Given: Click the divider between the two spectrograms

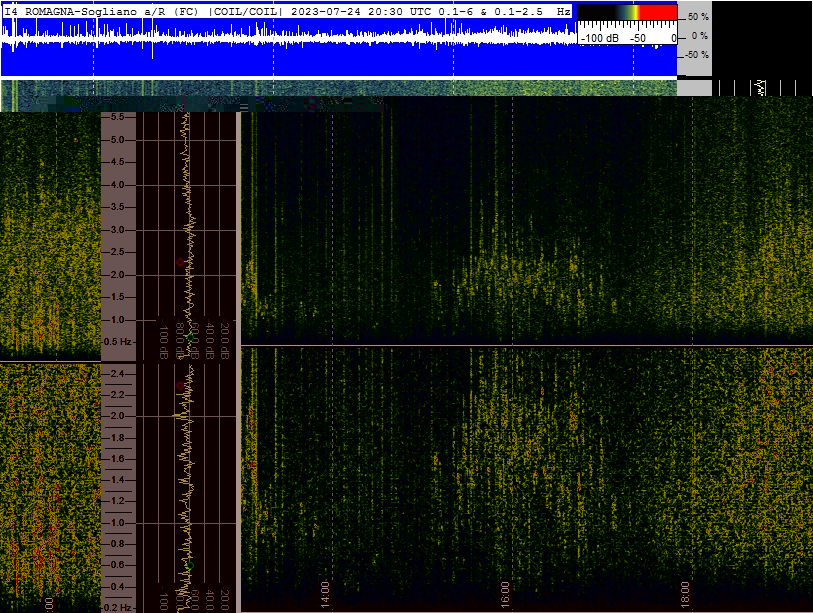Looking at the screenshot, I should pyautogui.click(x=527, y=345).
